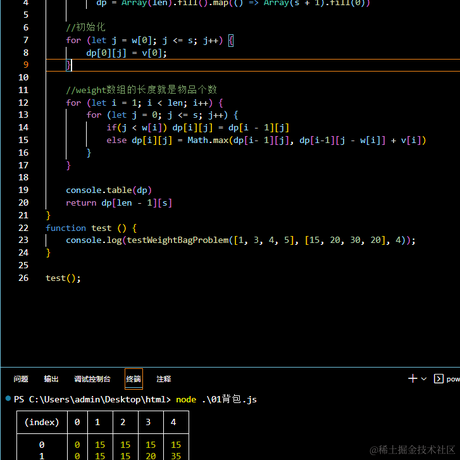Viewport: 460px width, 460px height.
Task: Click value 35 in terminal table row 1
Action: coord(176,456)
